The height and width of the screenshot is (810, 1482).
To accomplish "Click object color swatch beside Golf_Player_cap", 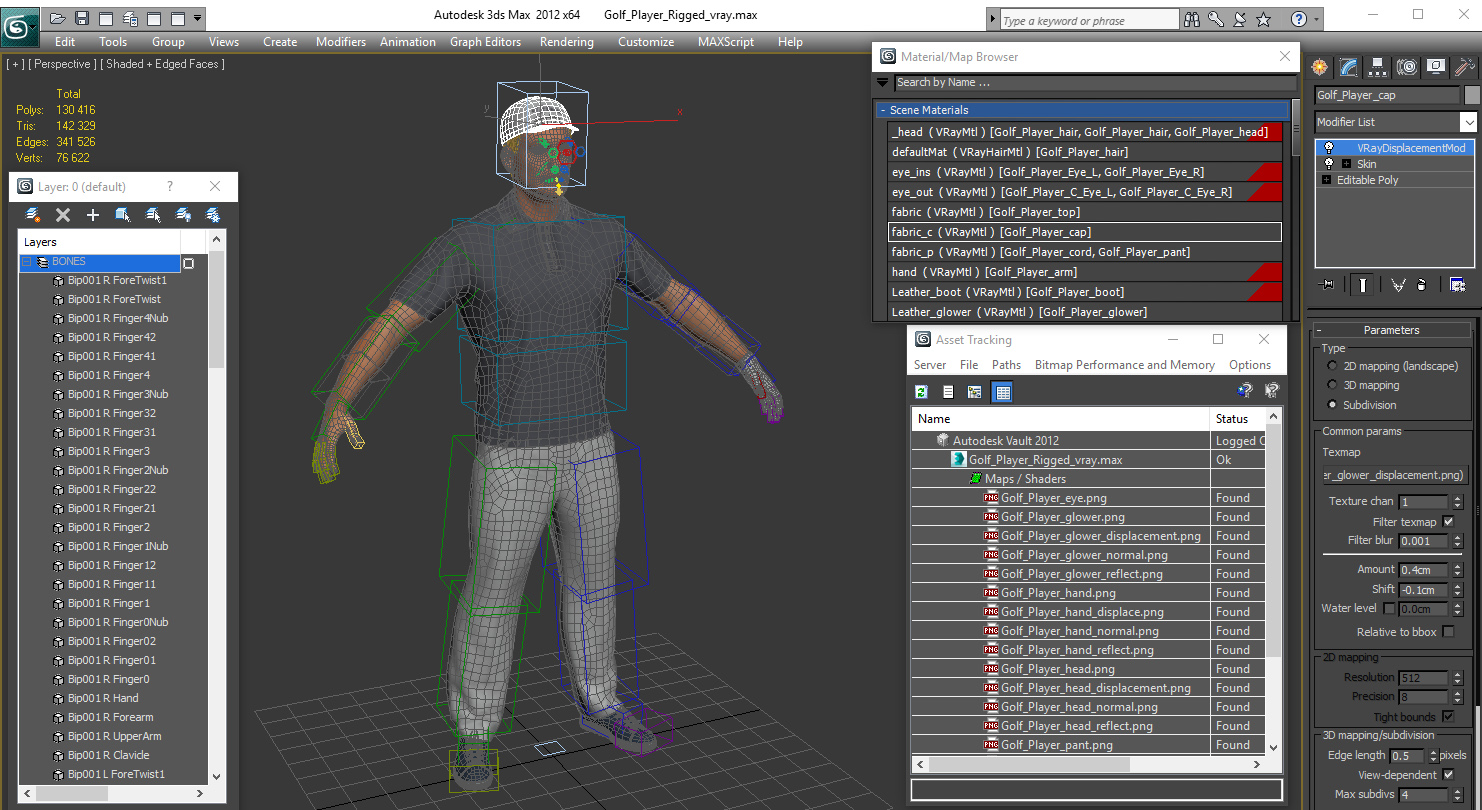I will (1471, 95).
